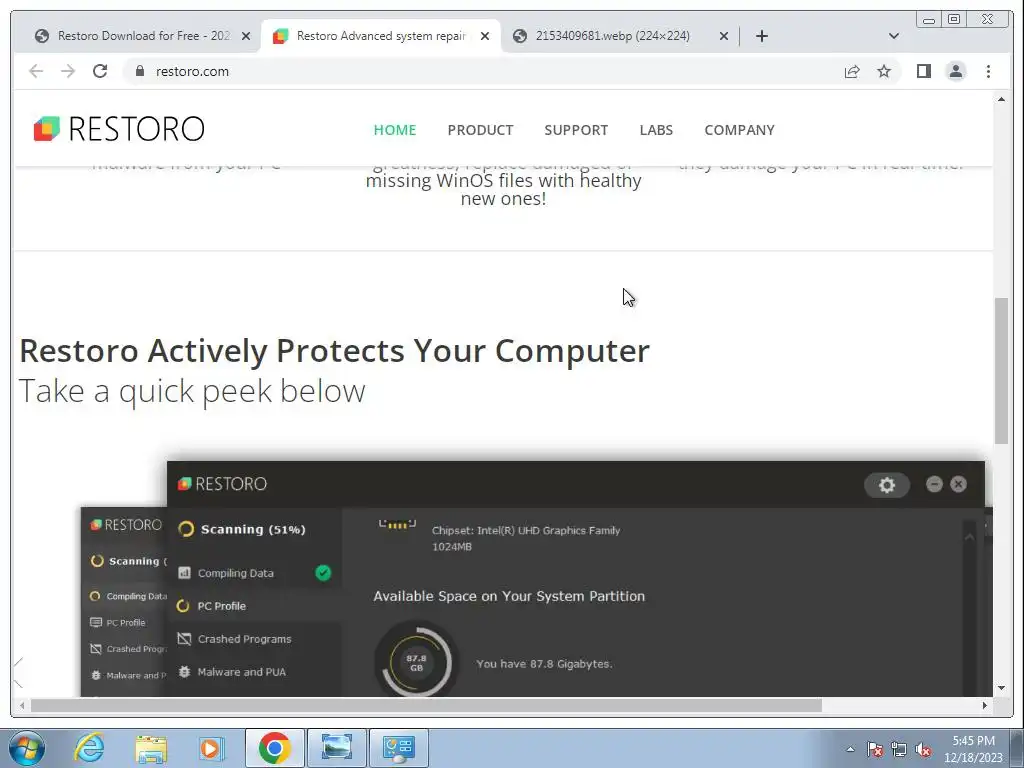Click the minimize circle in Restoro app preview
The height and width of the screenshot is (768, 1024).
(x=934, y=484)
